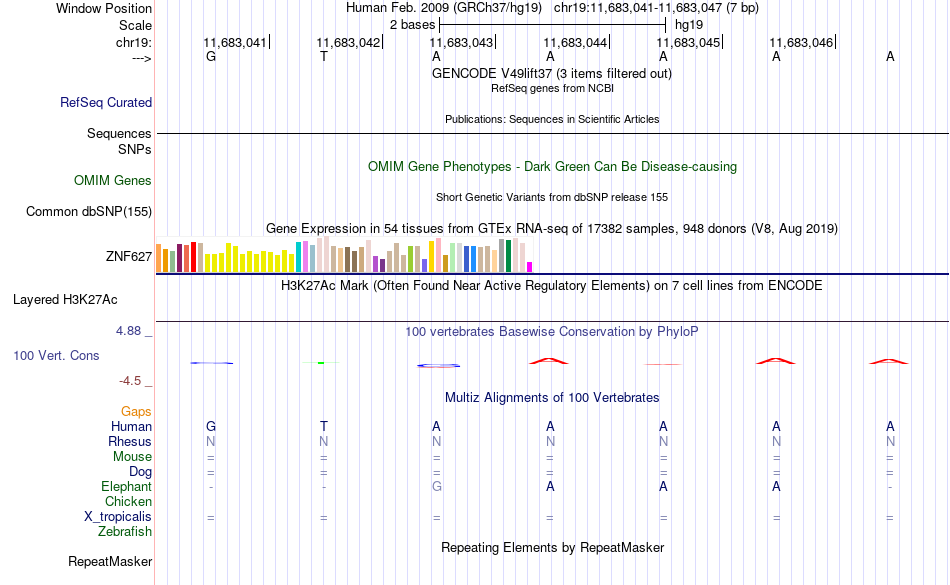Viewport: 950px width, 585px height.
Task: Click the Scale label
Action: tap(135, 25)
